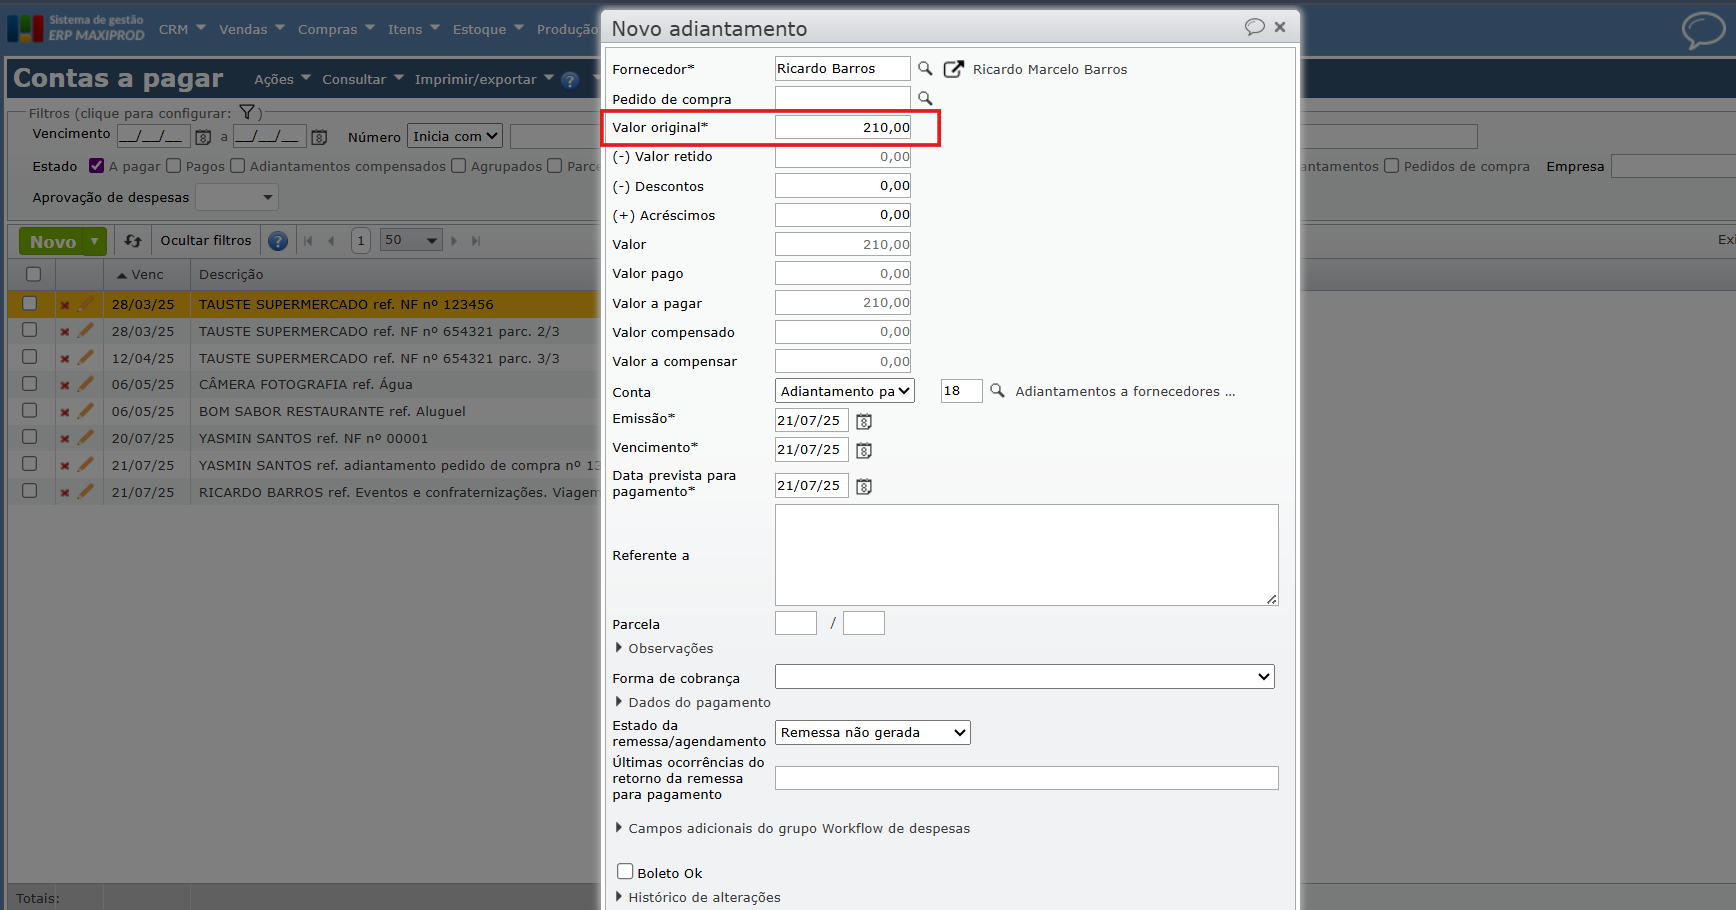Open the comment bubble in Novo adiantamento title
1736x910 pixels.
click(1254, 27)
